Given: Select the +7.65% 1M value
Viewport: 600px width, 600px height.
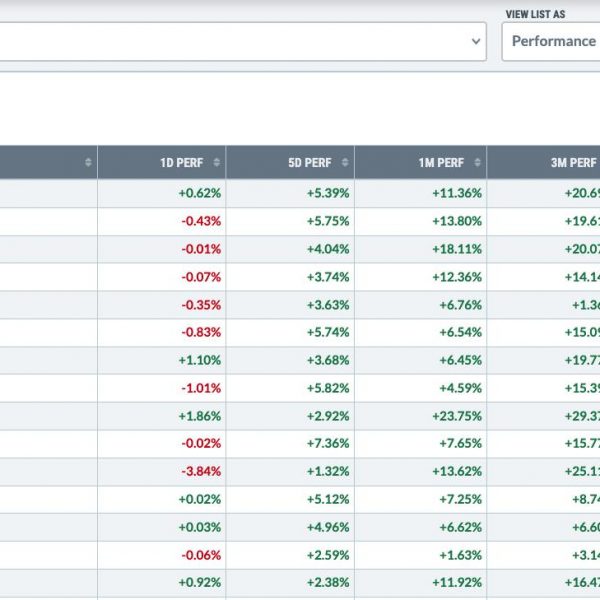Looking at the screenshot, I should coord(461,443).
